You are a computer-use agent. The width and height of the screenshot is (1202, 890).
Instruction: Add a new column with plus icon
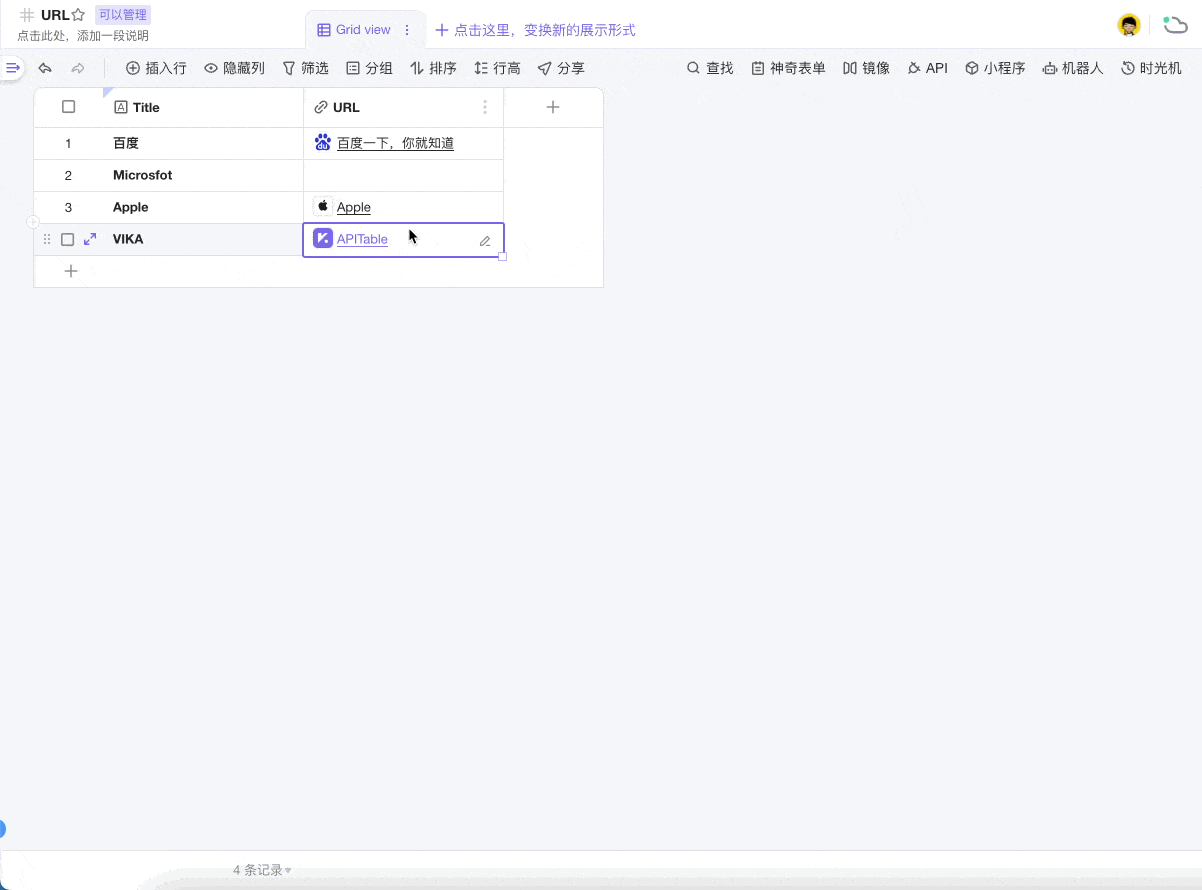click(x=553, y=107)
